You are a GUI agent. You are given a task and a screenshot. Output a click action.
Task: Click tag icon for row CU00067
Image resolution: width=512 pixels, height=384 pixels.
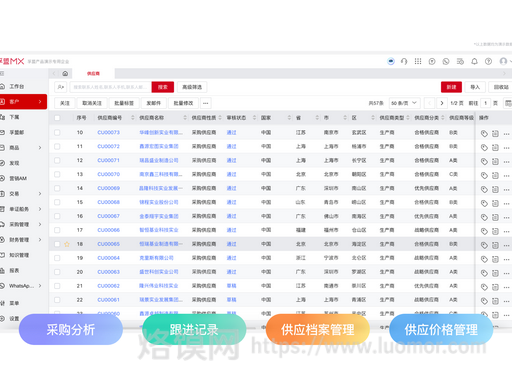(x=484, y=217)
